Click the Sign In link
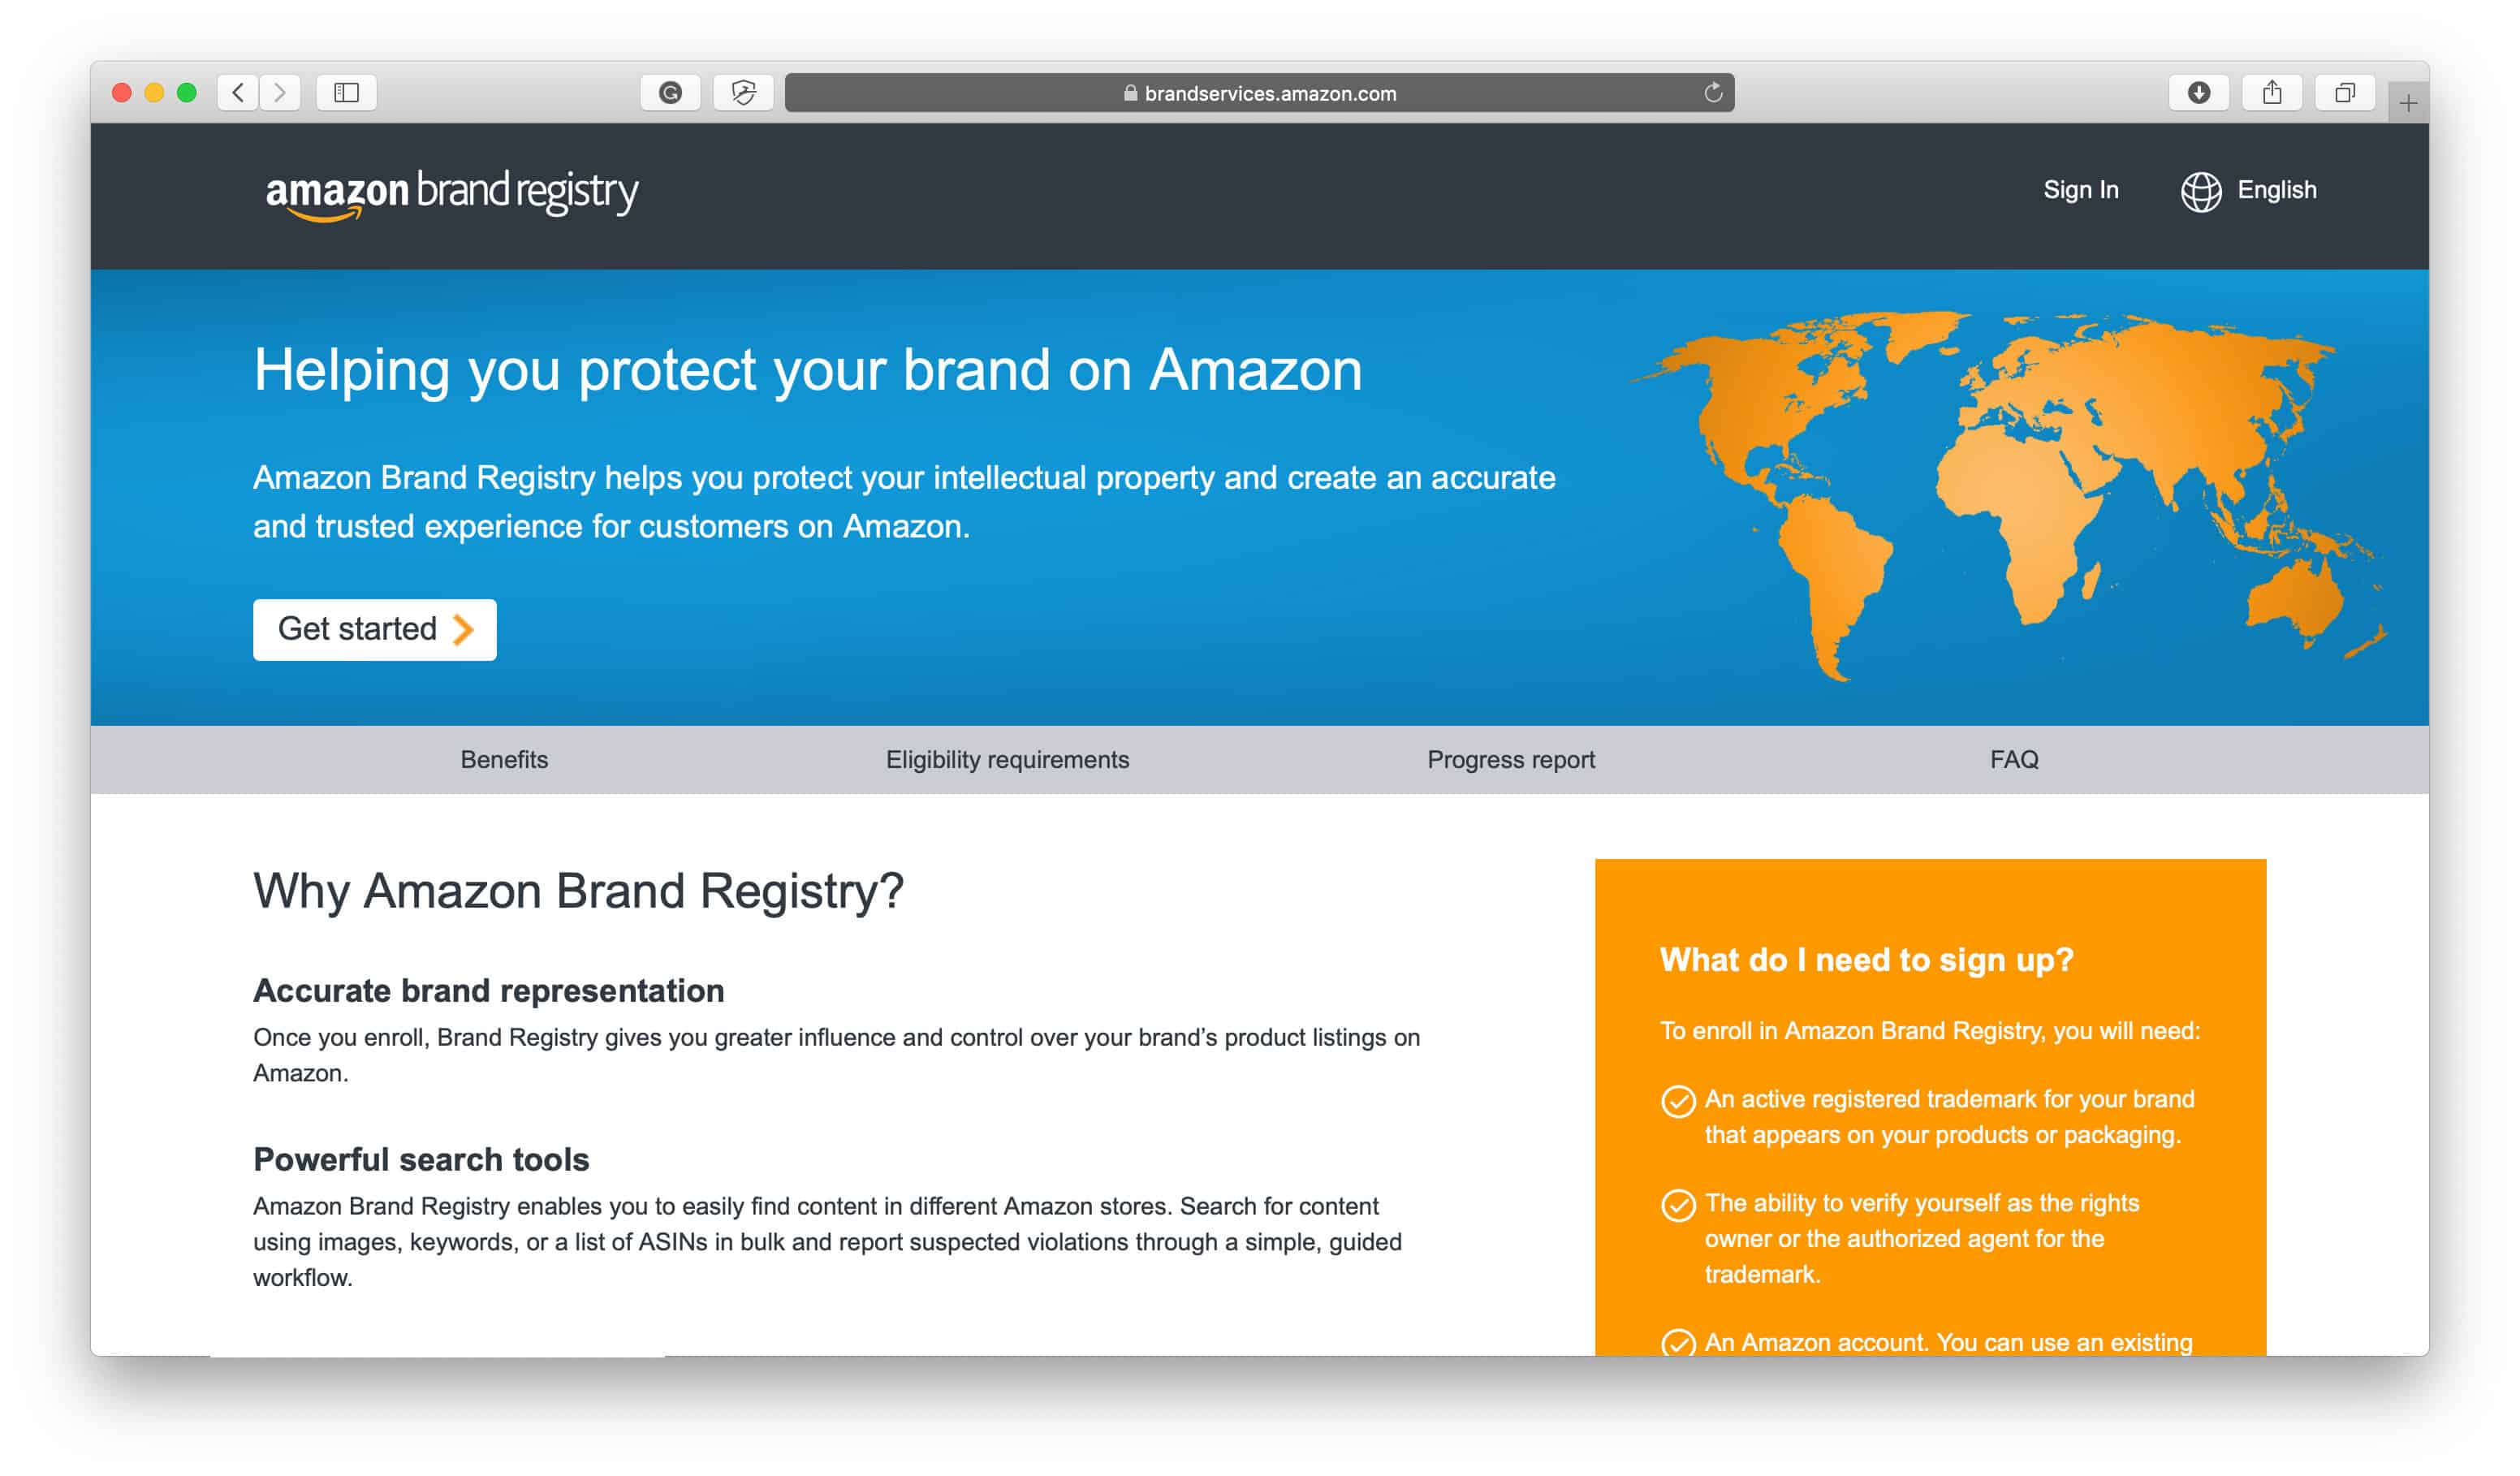This screenshot has width=2520, height=1476. pyautogui.click(x=2079, y=190)
